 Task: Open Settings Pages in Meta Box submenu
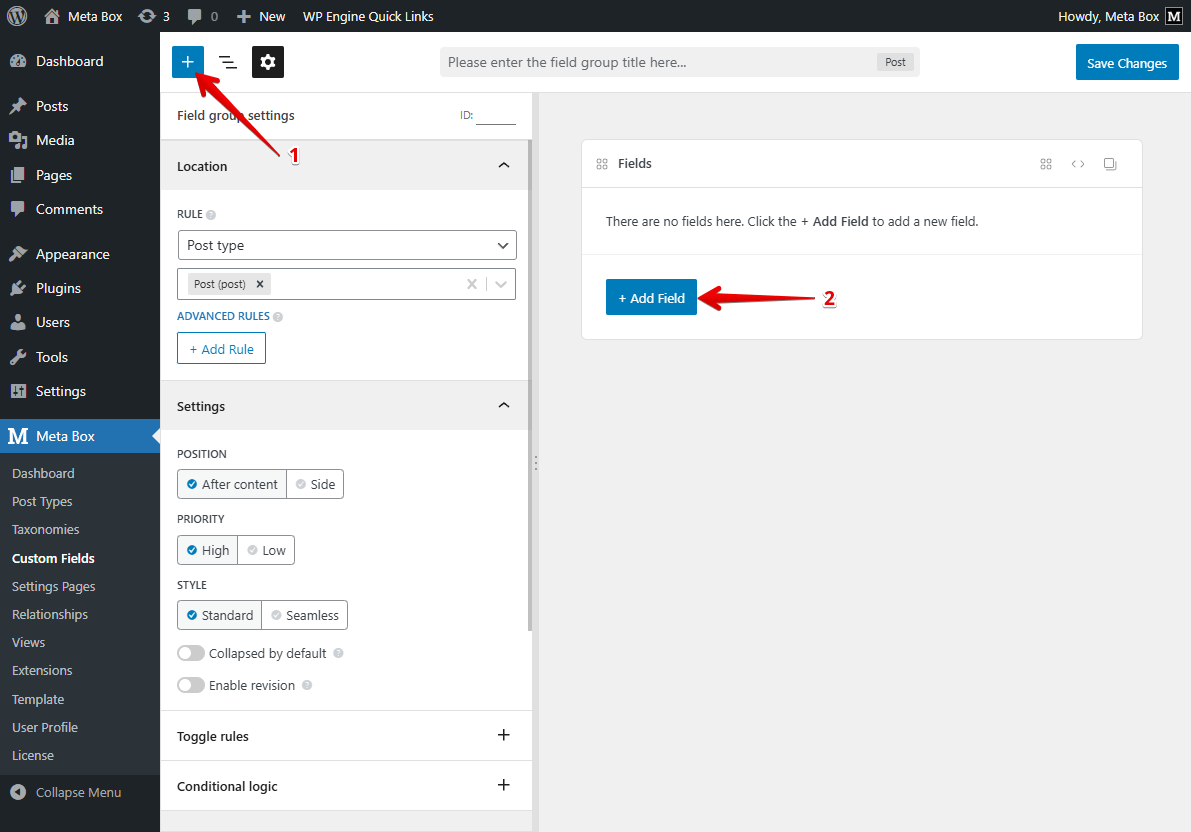[53, 586]
